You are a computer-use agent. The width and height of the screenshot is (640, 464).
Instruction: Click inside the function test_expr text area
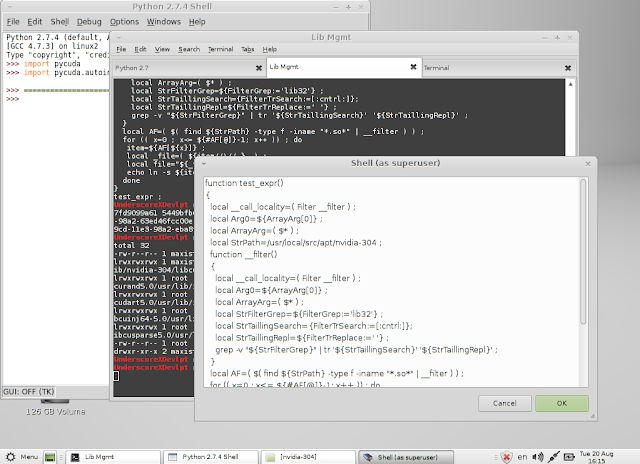pyautogui.click(x=392, y=282)
